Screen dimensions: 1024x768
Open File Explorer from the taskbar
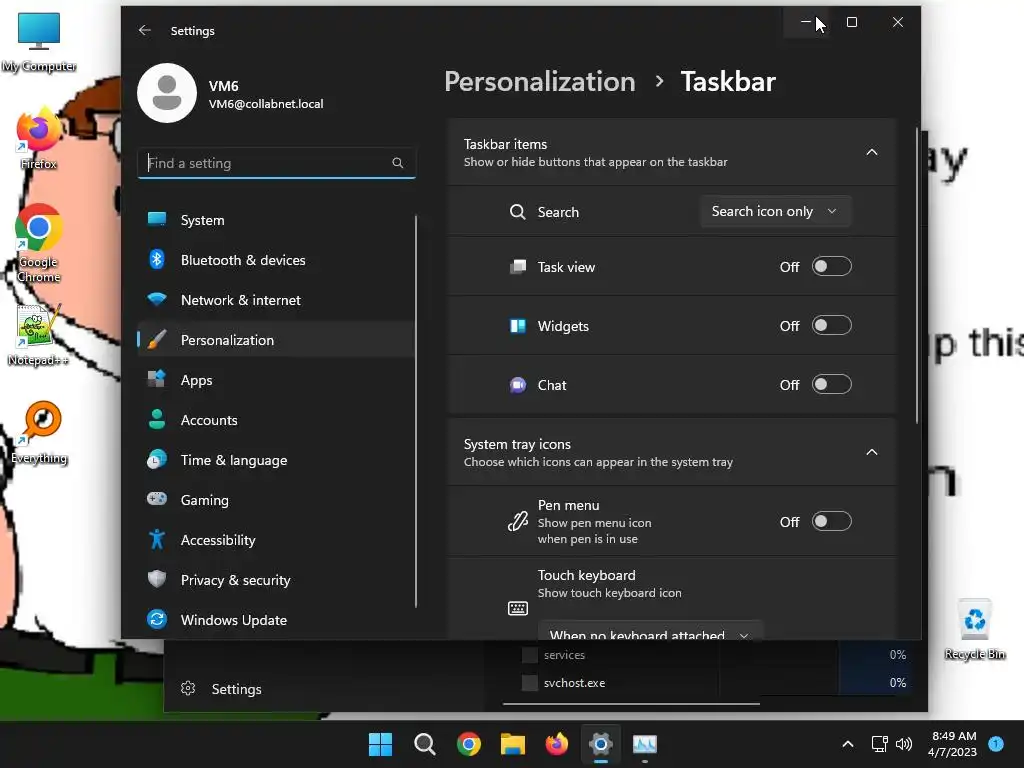513,744
